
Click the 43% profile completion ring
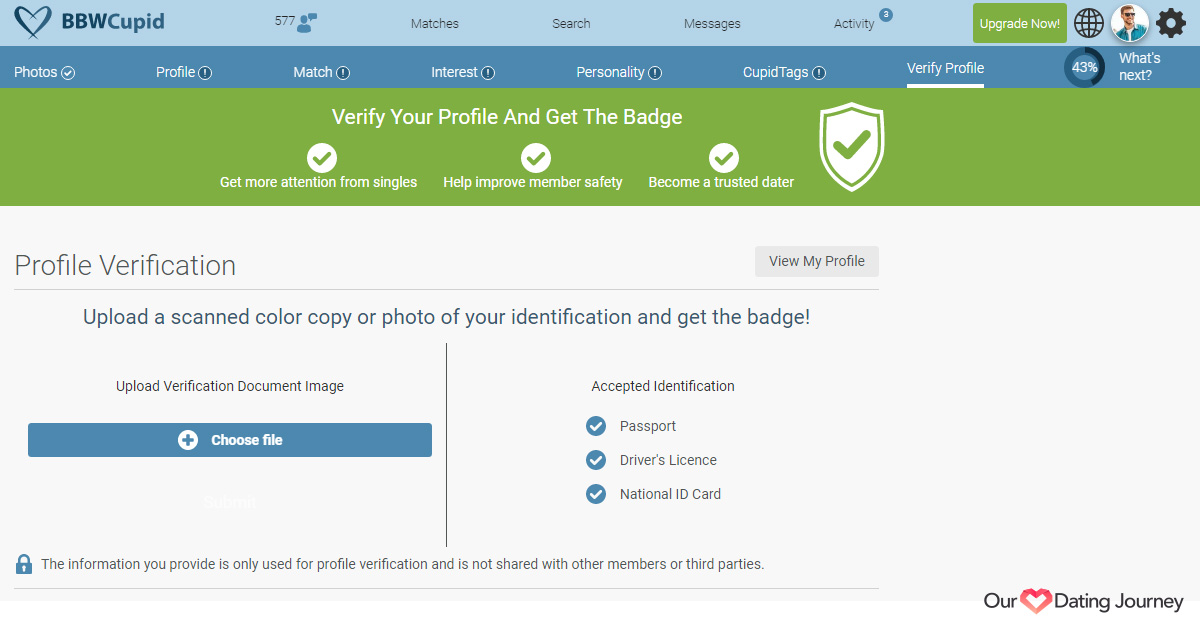pyautogui.click(x=1085, y=67)
